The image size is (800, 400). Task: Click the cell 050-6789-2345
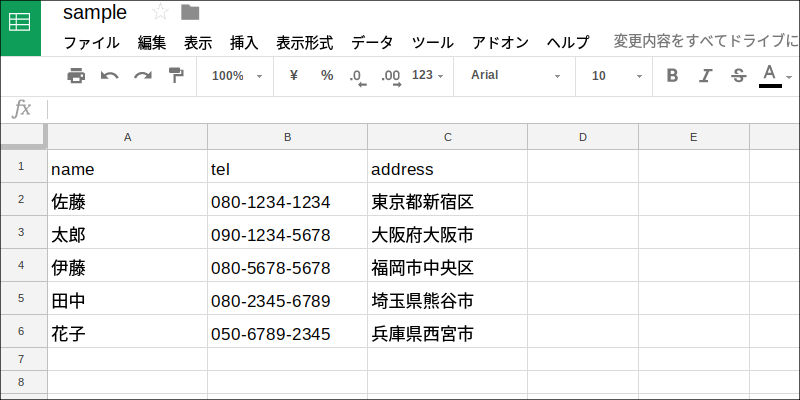click(287, 331)
